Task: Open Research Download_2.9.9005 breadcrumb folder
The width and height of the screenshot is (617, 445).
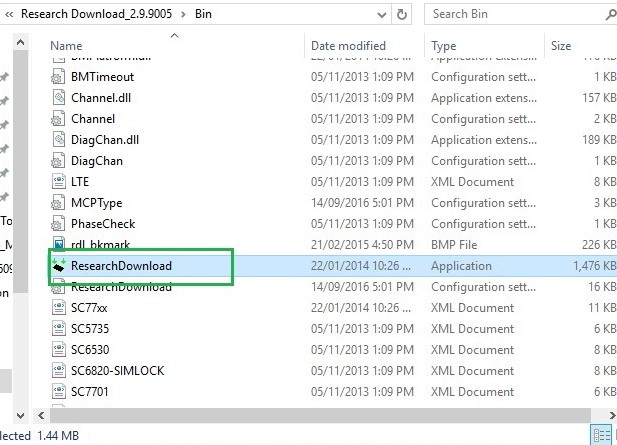Action: [96, 14]
